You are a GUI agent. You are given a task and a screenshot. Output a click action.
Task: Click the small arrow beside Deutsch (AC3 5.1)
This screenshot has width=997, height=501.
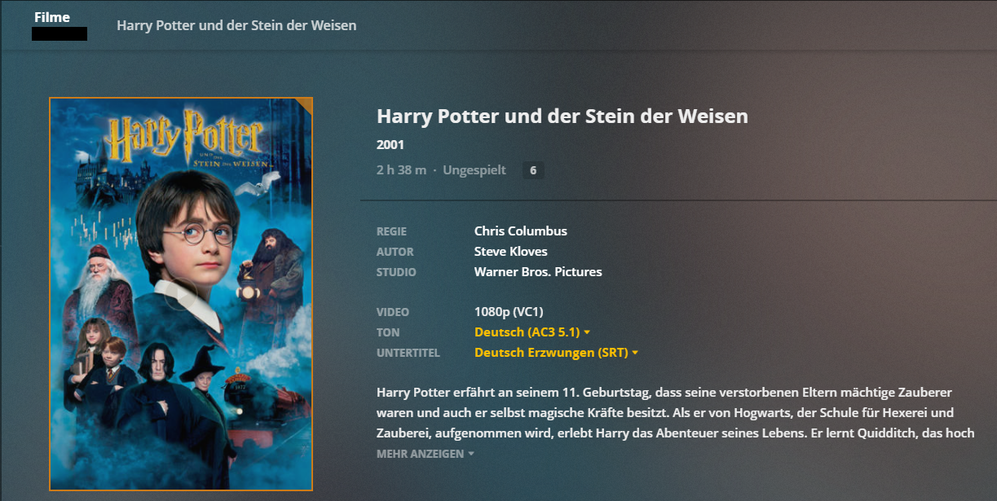pos(587,333)
